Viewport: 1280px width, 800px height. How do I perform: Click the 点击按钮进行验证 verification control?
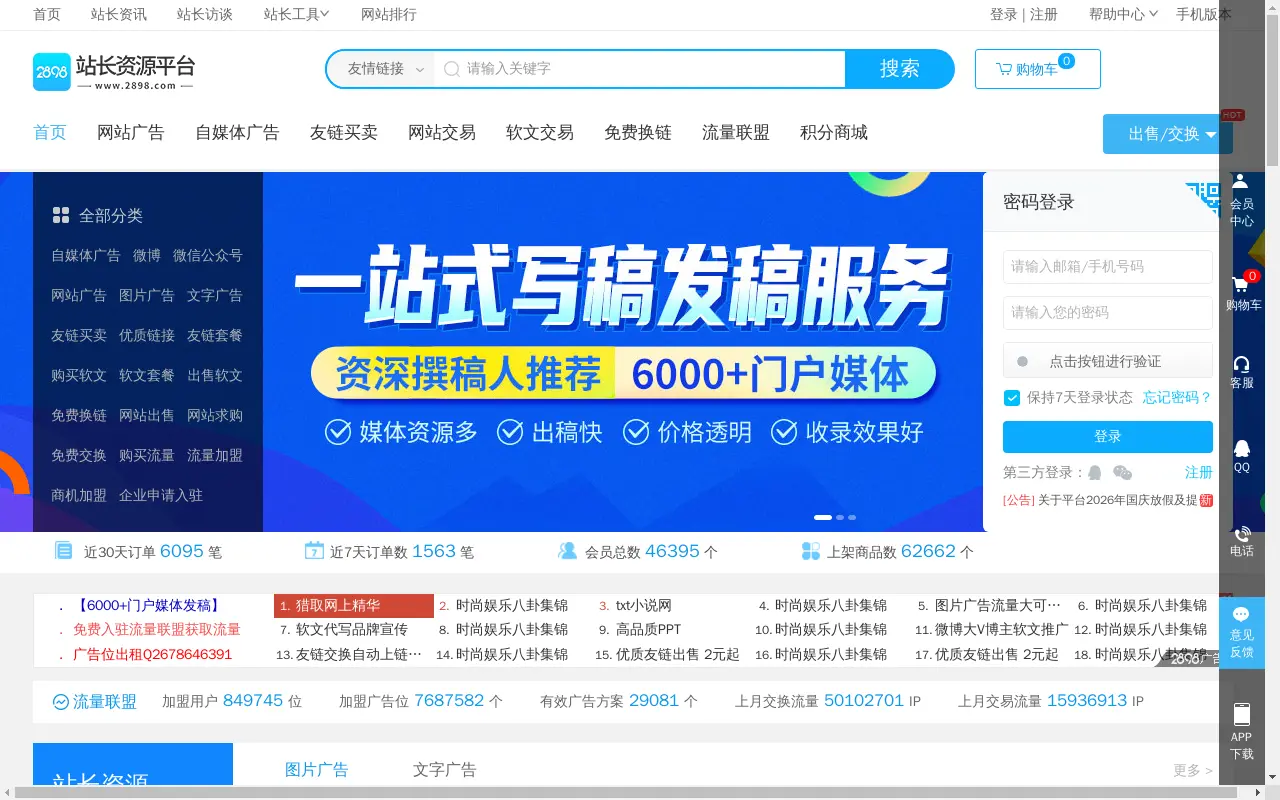click(1108, 361)
